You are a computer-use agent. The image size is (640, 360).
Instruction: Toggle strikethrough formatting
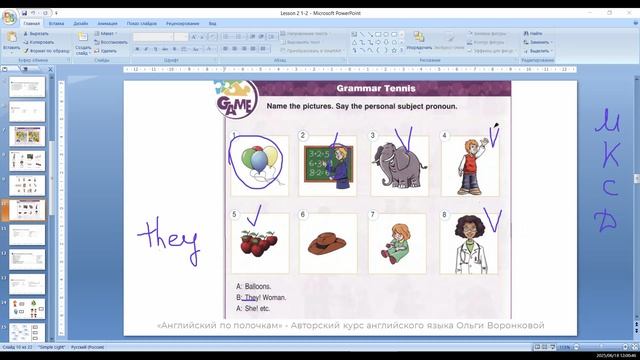click(x=165, y=49)
